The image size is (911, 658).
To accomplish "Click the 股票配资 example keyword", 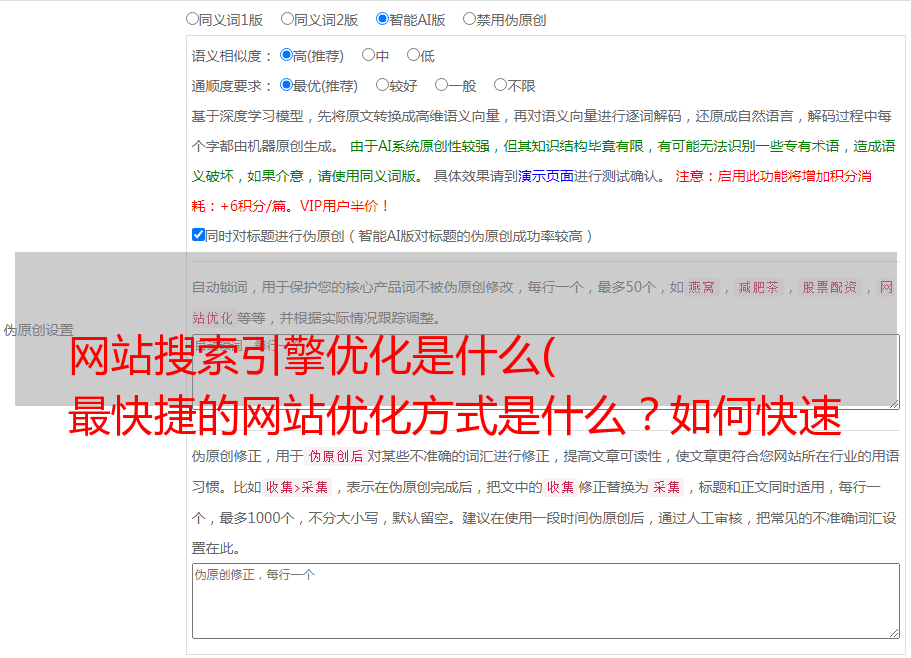I will click(x=830, y=287).
